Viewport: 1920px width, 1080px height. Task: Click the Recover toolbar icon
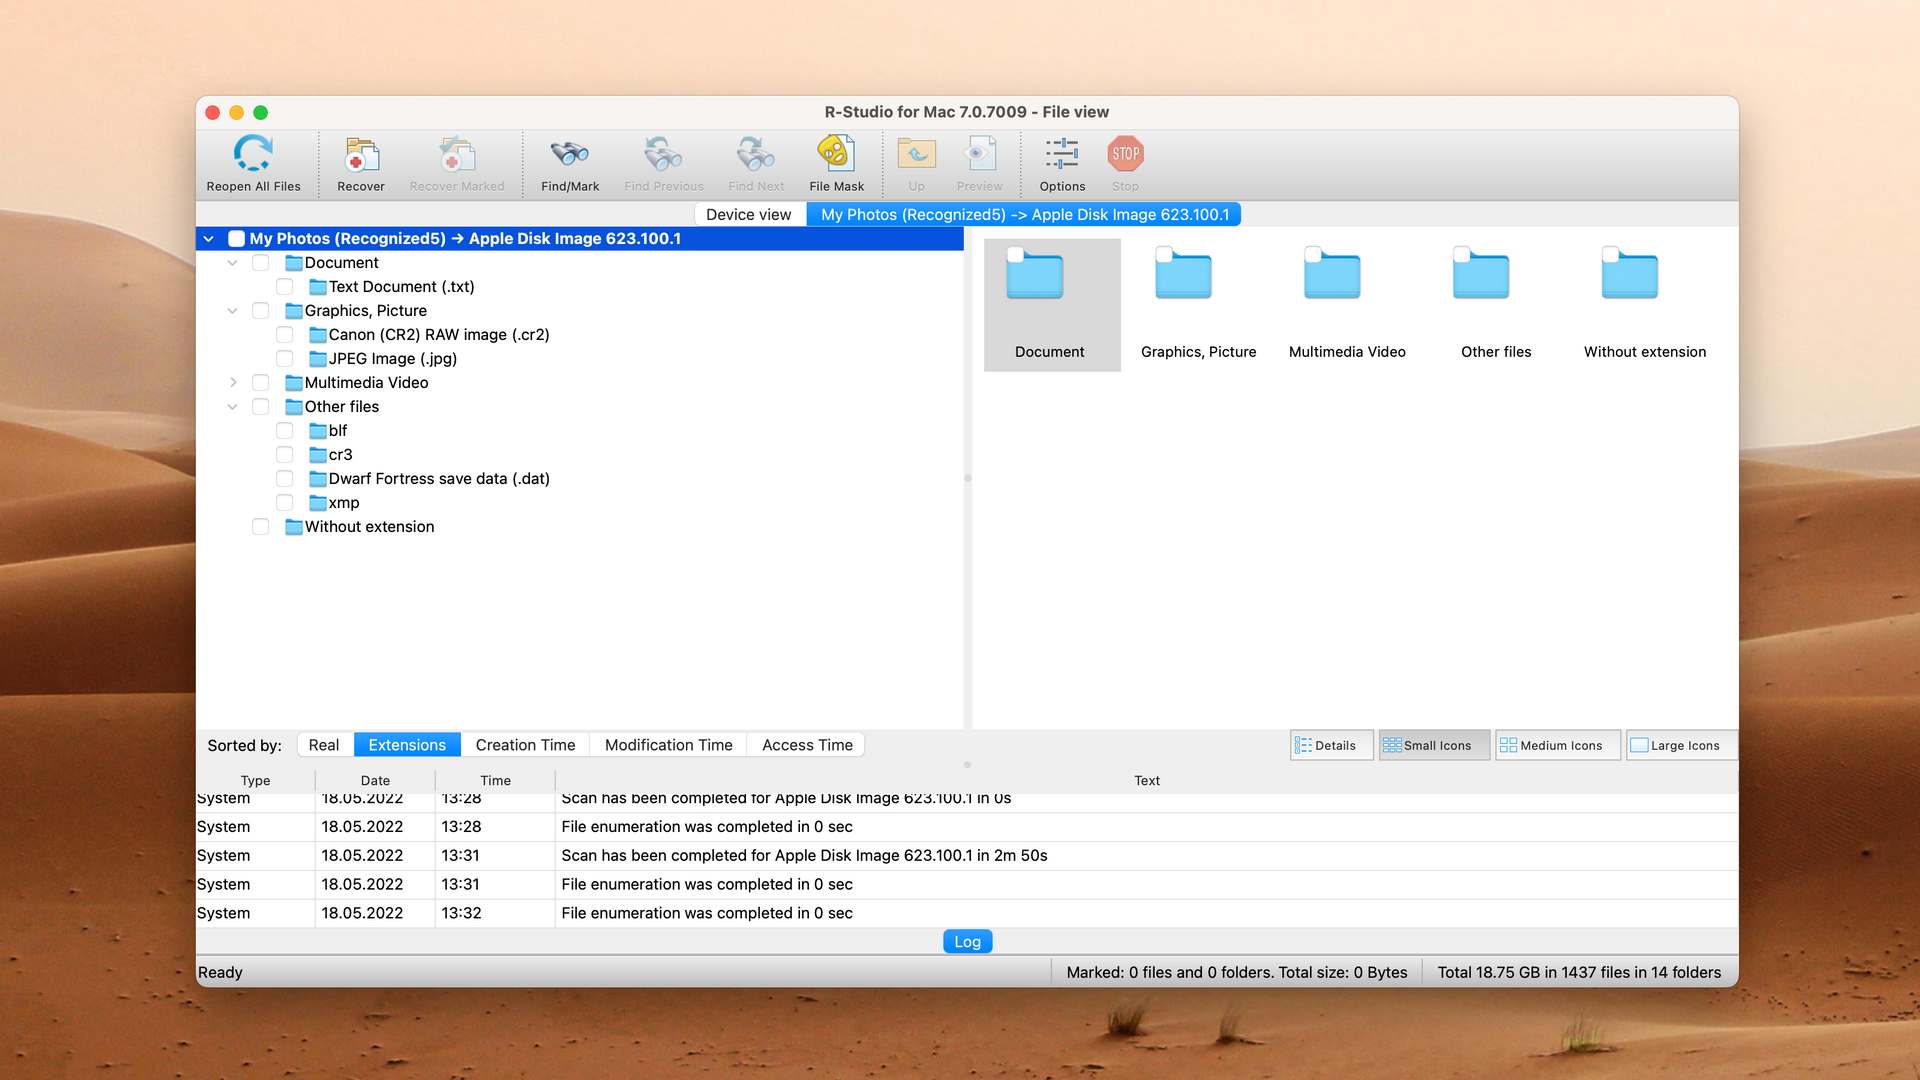pos(360,163)
